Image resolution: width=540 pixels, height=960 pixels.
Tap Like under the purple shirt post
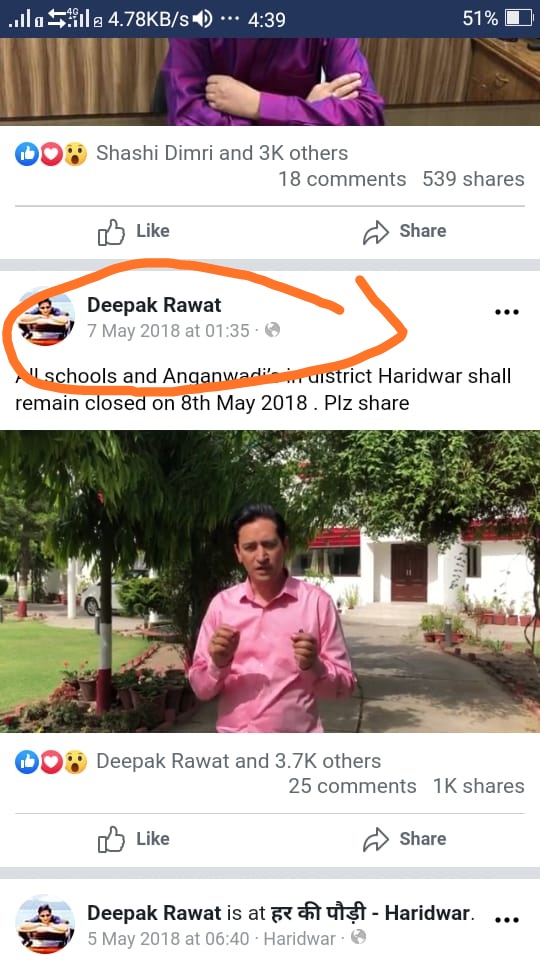point(134,231)
